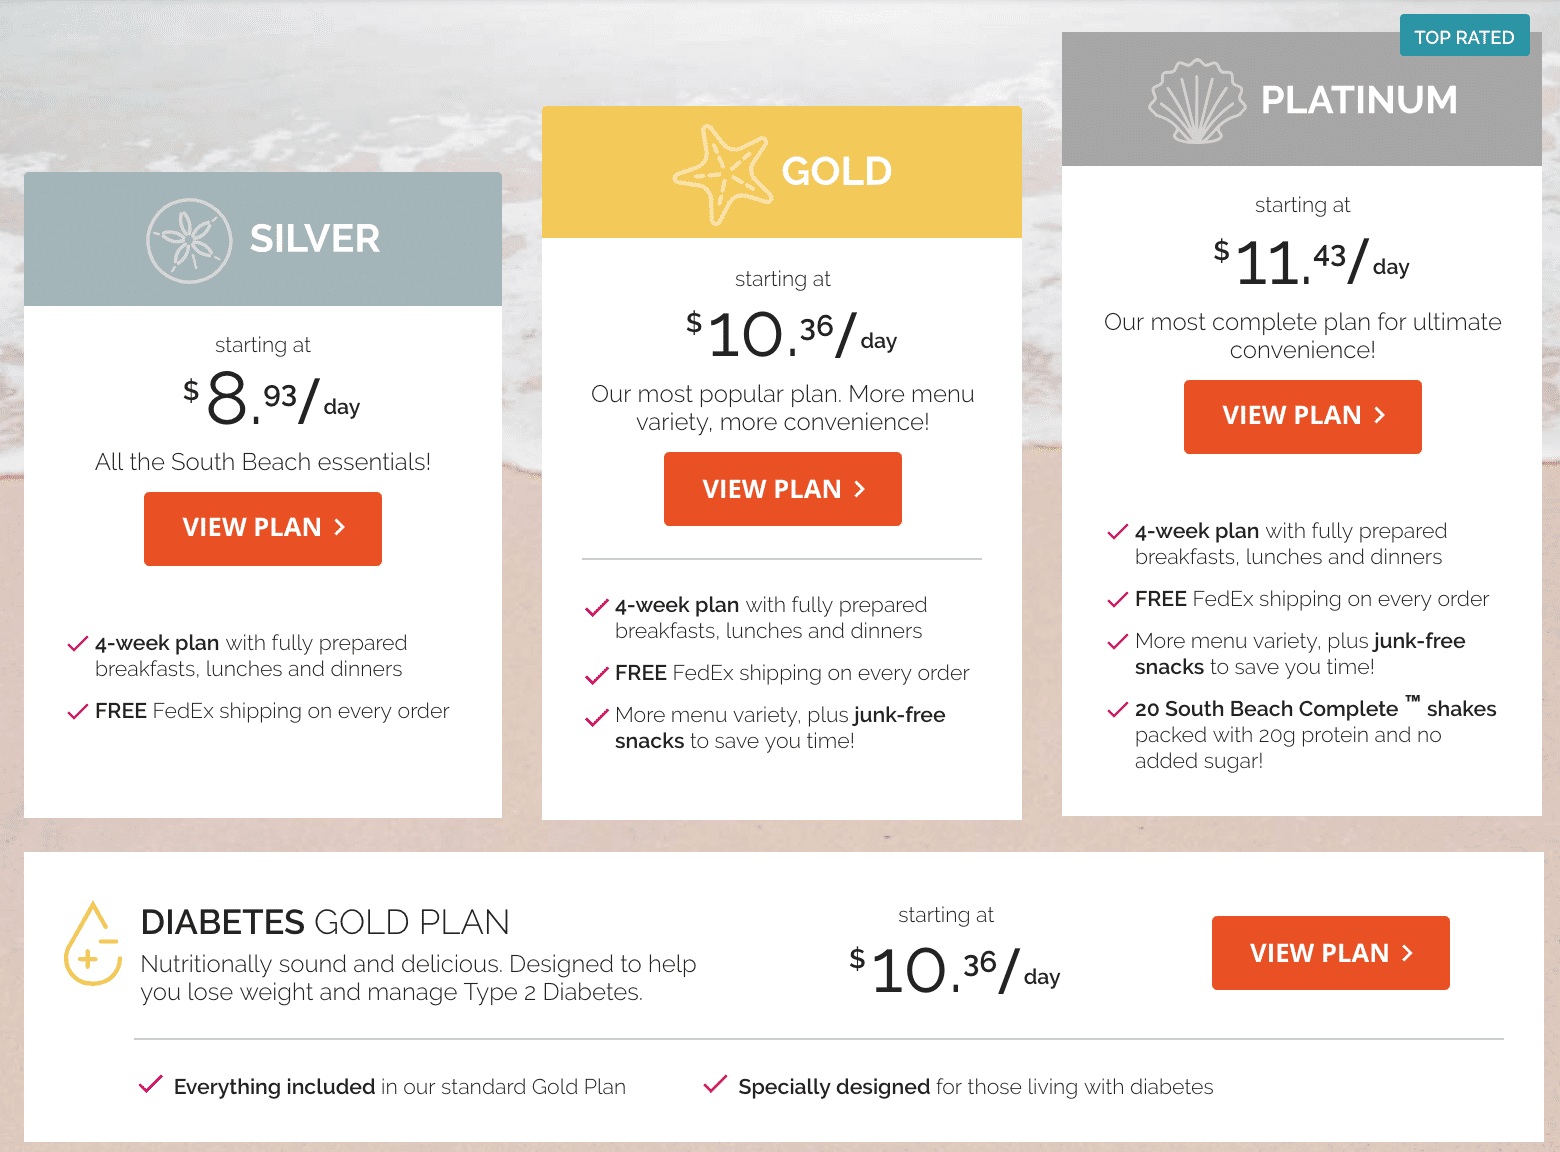This screenshot has height=1152, width=1560.
Task: View the Diabetes Gold Plan details
Action: tap(1331, 953)
